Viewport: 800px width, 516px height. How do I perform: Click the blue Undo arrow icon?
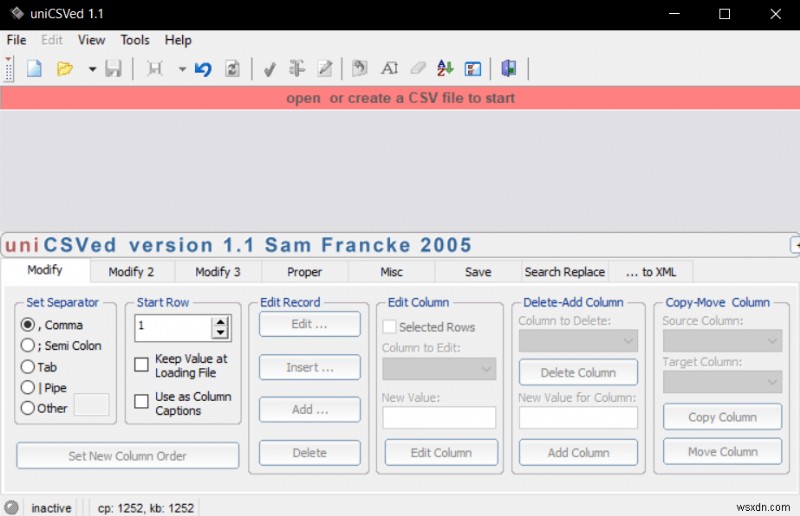[x=203, y=69]
